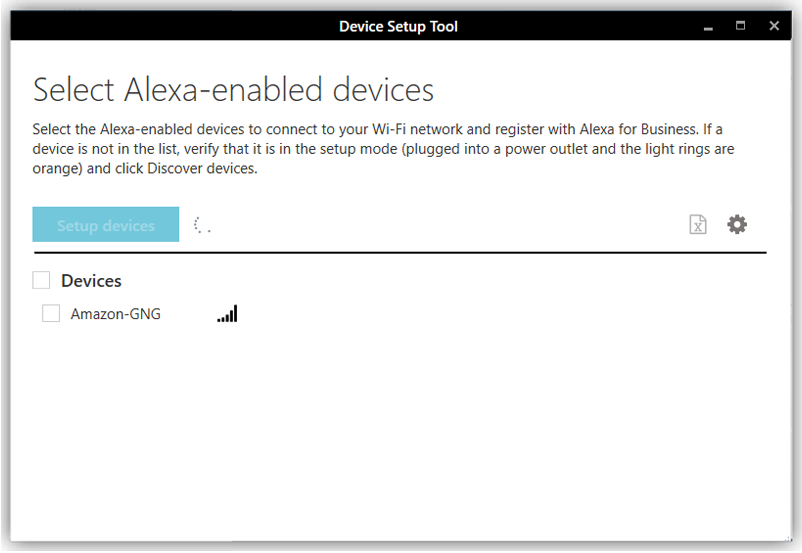Viewport: 802px width, 553px height.
Task: Tick the Amazon-GNG device checkbox
Action: coord(51,314)
